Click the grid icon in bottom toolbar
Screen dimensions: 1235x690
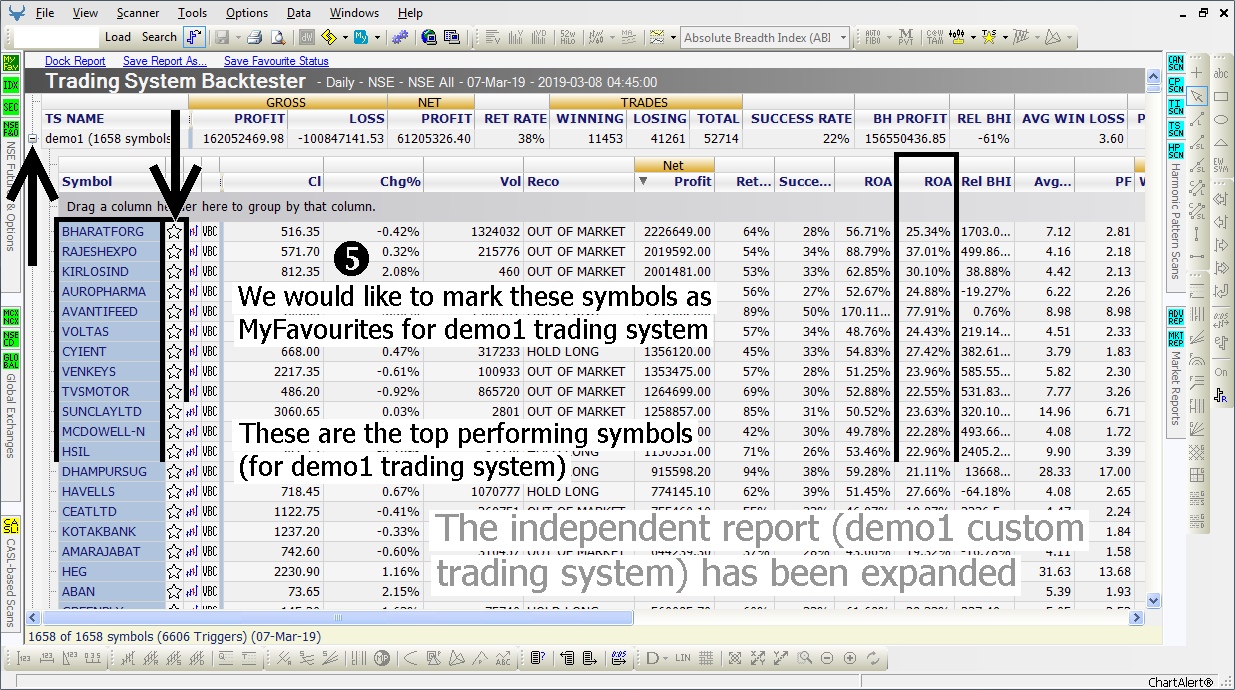706,658
